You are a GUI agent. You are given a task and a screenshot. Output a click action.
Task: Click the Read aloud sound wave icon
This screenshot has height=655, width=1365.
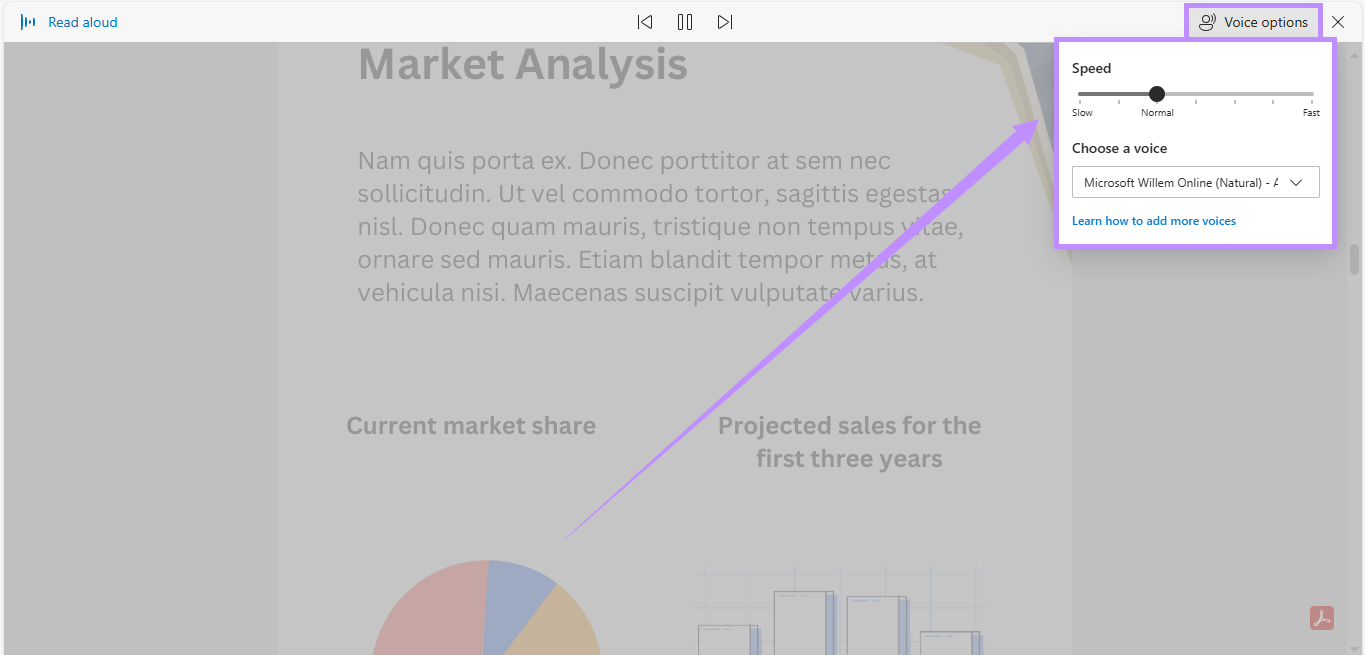pos(28,22)
